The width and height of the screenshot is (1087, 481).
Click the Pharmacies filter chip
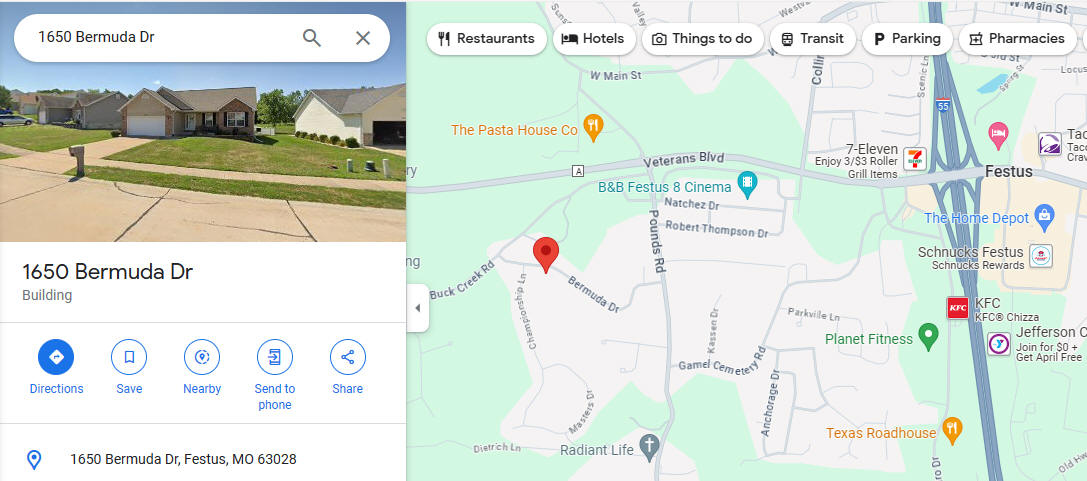point(1017,39)
